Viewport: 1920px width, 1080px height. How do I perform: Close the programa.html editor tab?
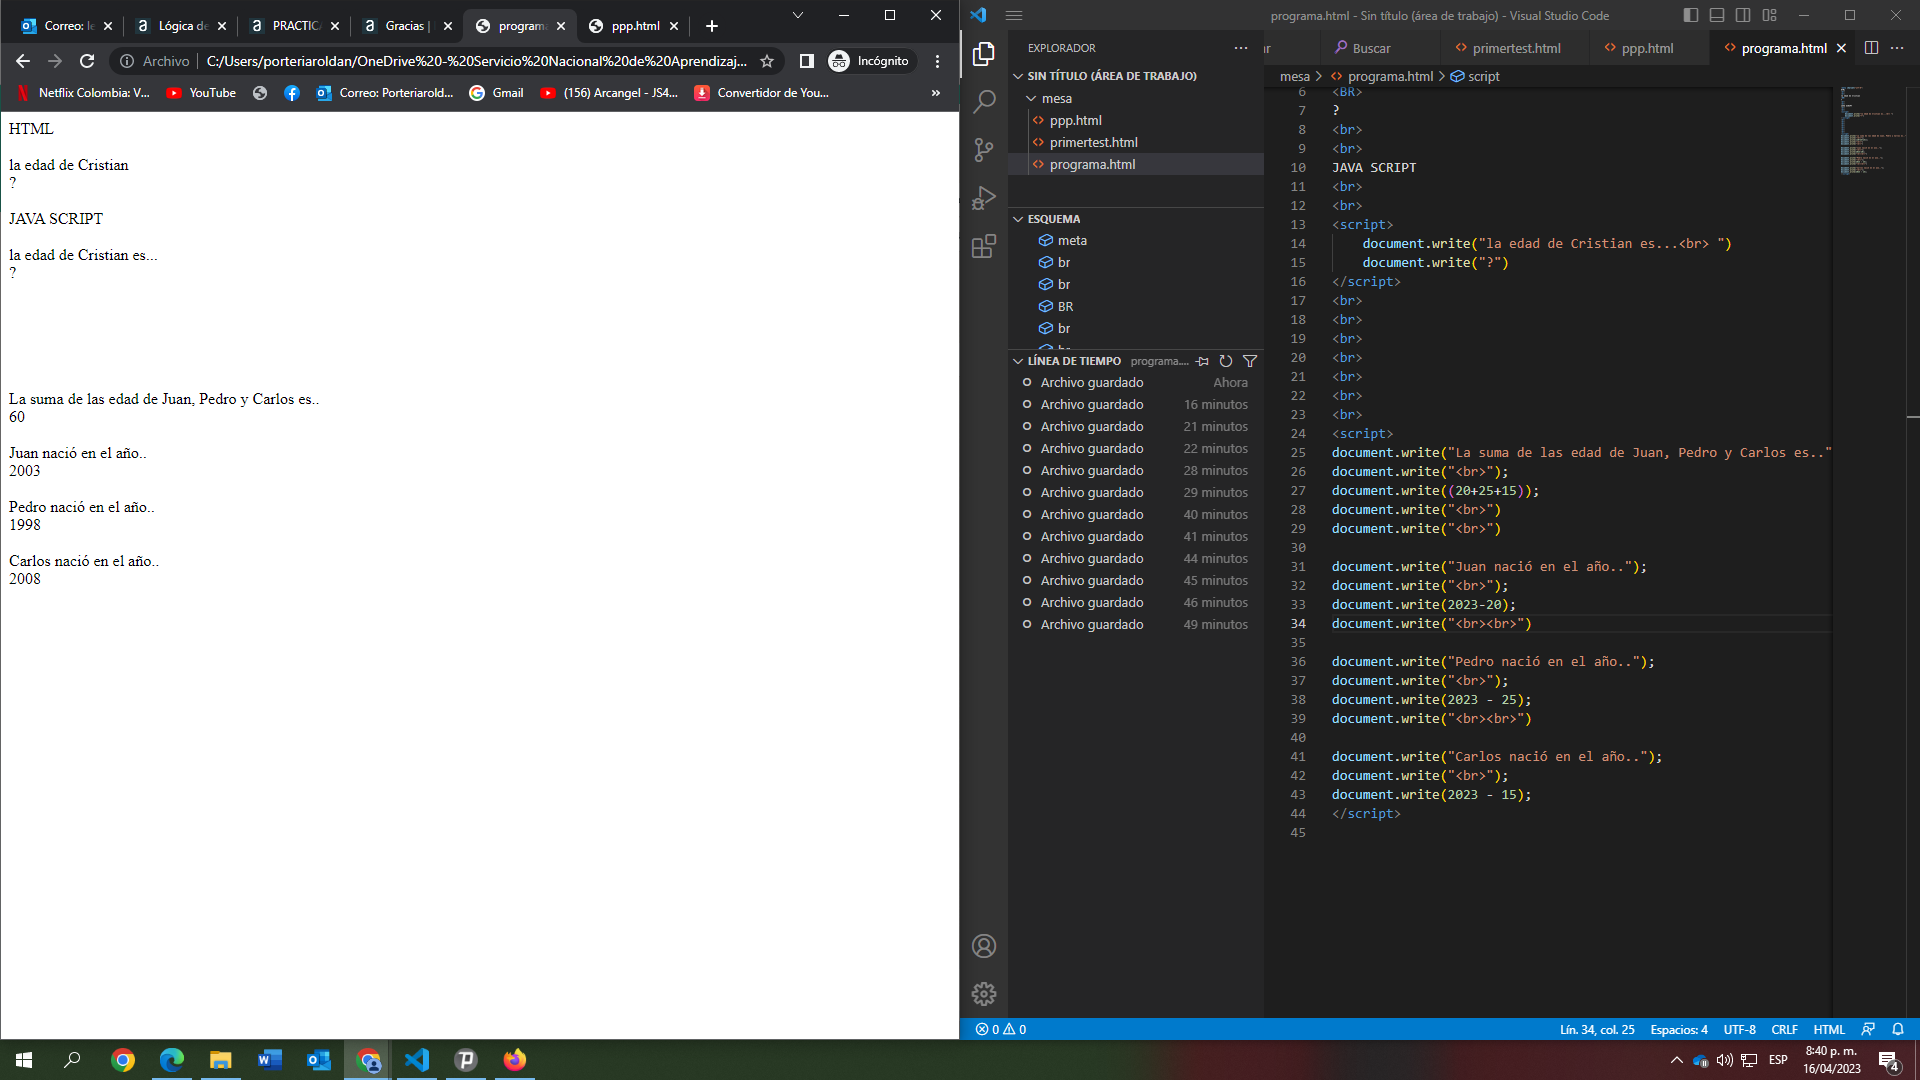[x=1841, y=48]
